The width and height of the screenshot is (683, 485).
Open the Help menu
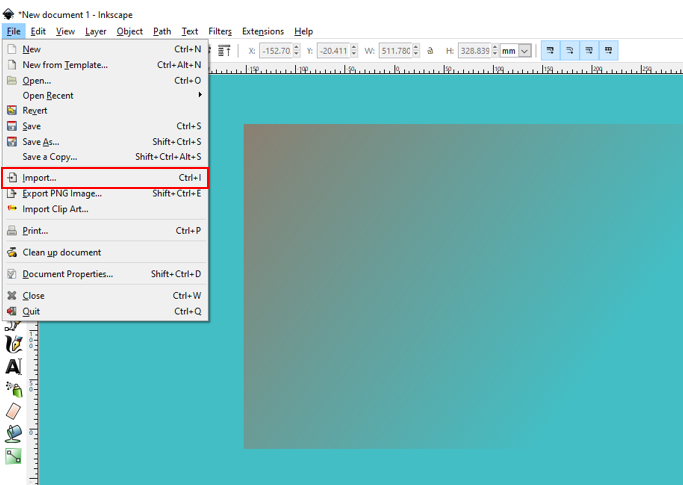pos(304,31)
